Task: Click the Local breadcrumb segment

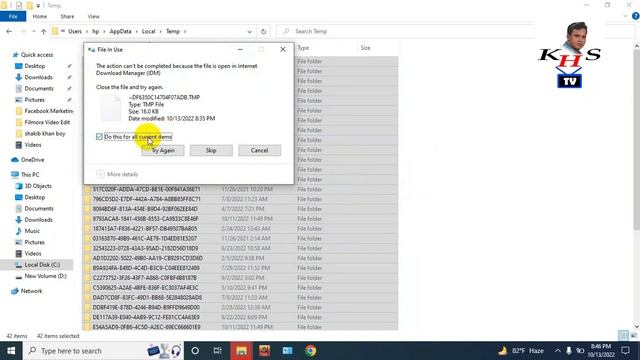Action: (149, 31)
